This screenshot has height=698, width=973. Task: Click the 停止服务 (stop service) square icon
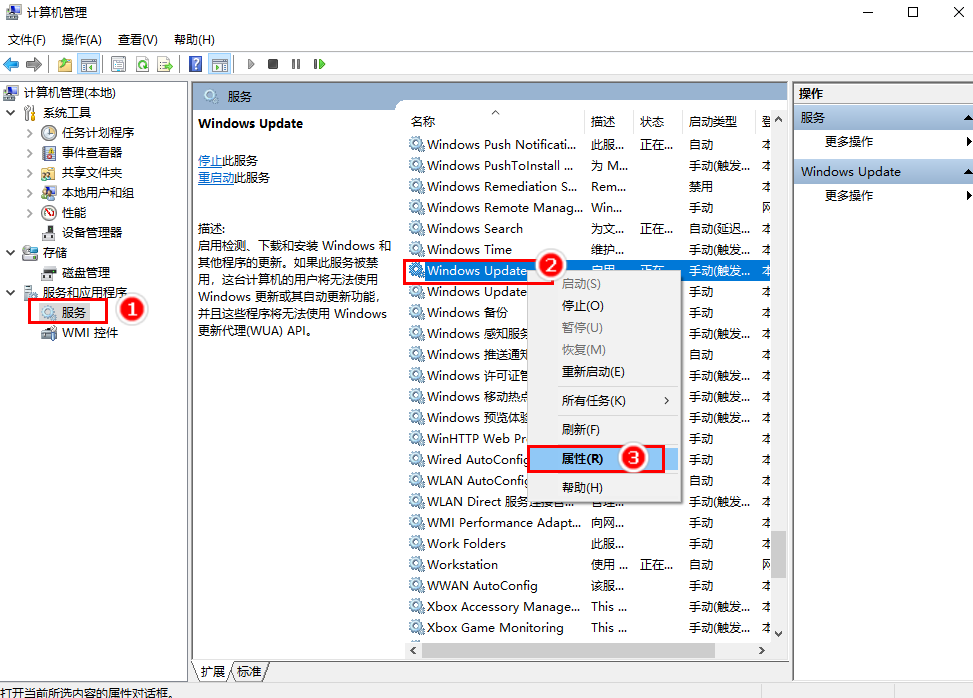coord(272,64)
